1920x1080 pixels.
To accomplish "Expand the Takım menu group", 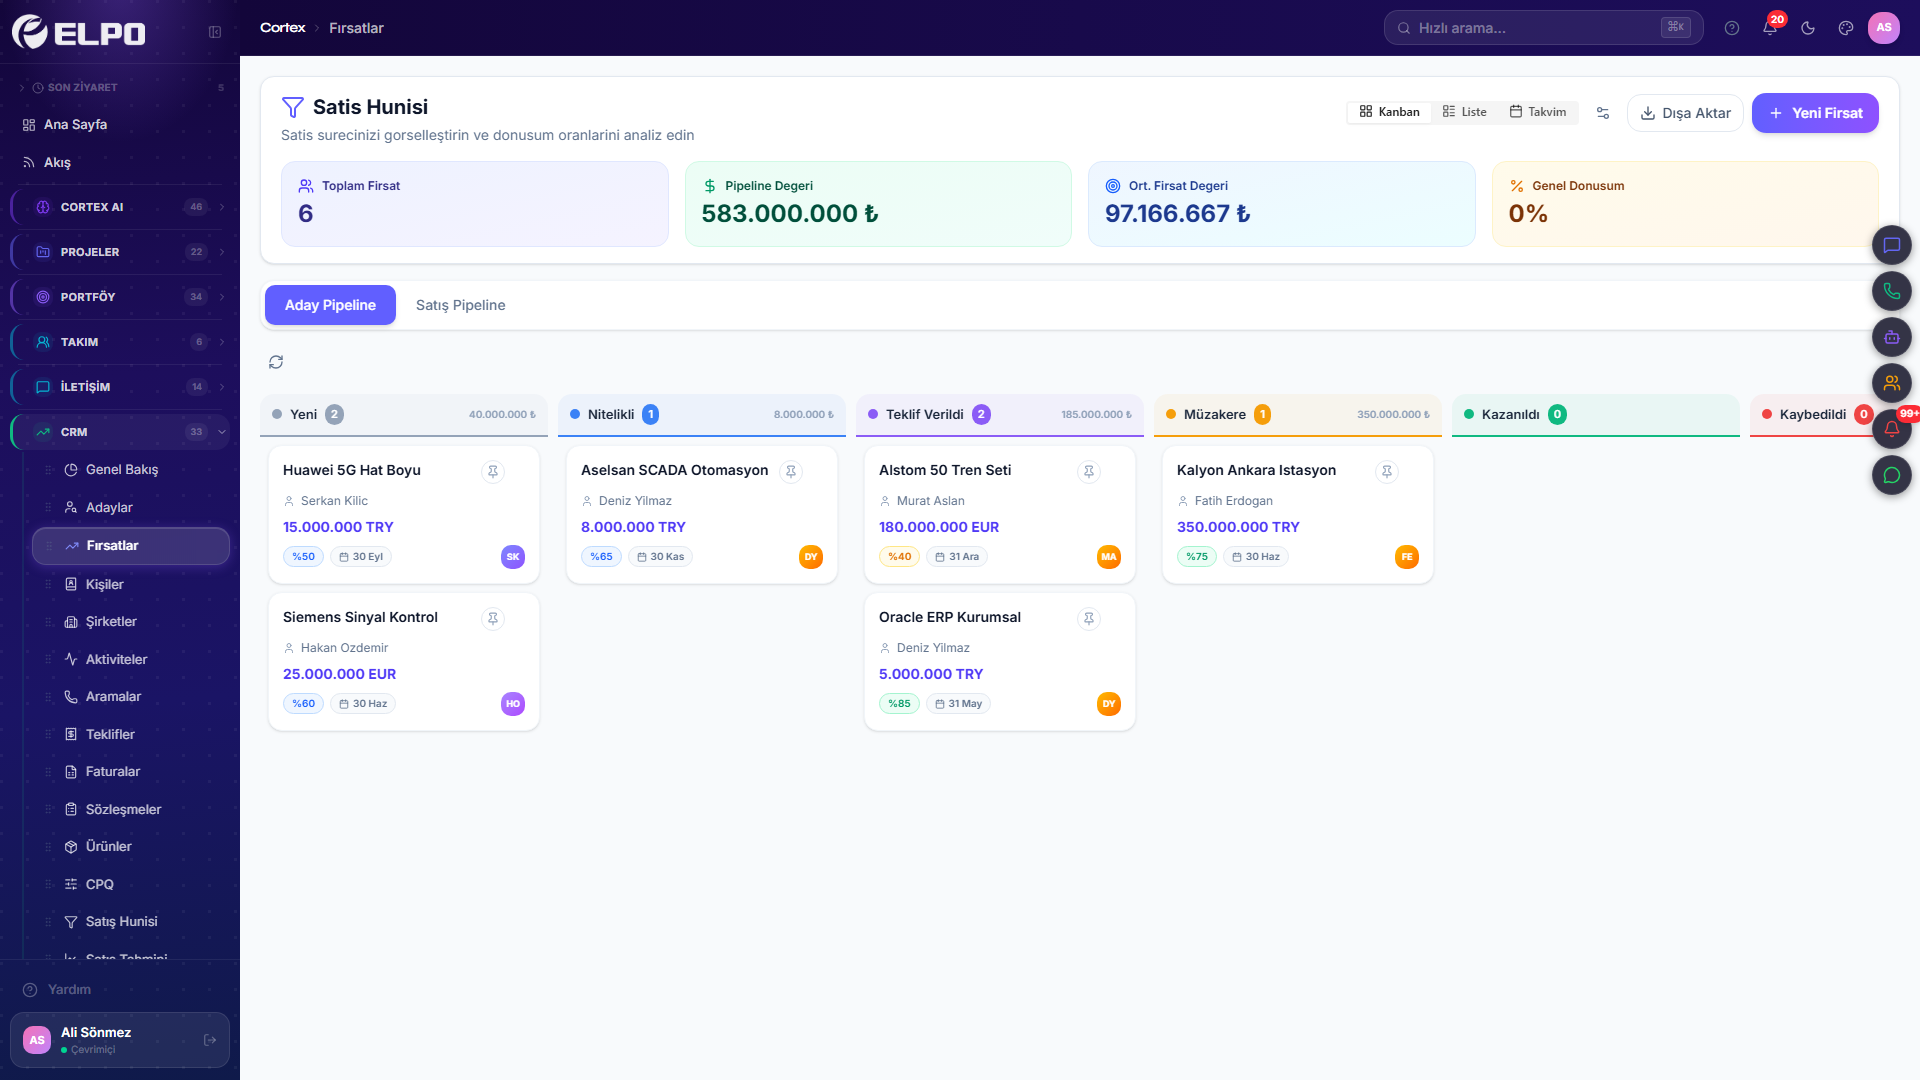I will [x=120, y=342].
